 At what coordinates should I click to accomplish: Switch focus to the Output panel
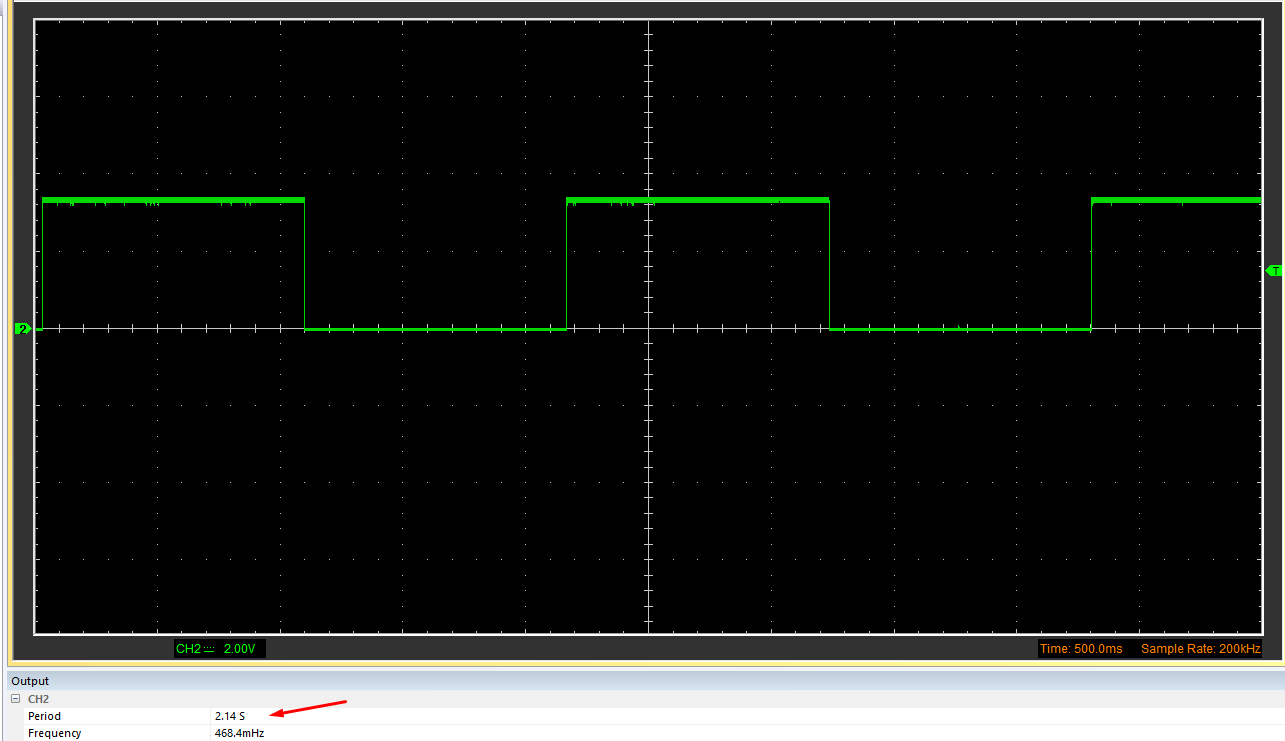click(x=30, y=680)
